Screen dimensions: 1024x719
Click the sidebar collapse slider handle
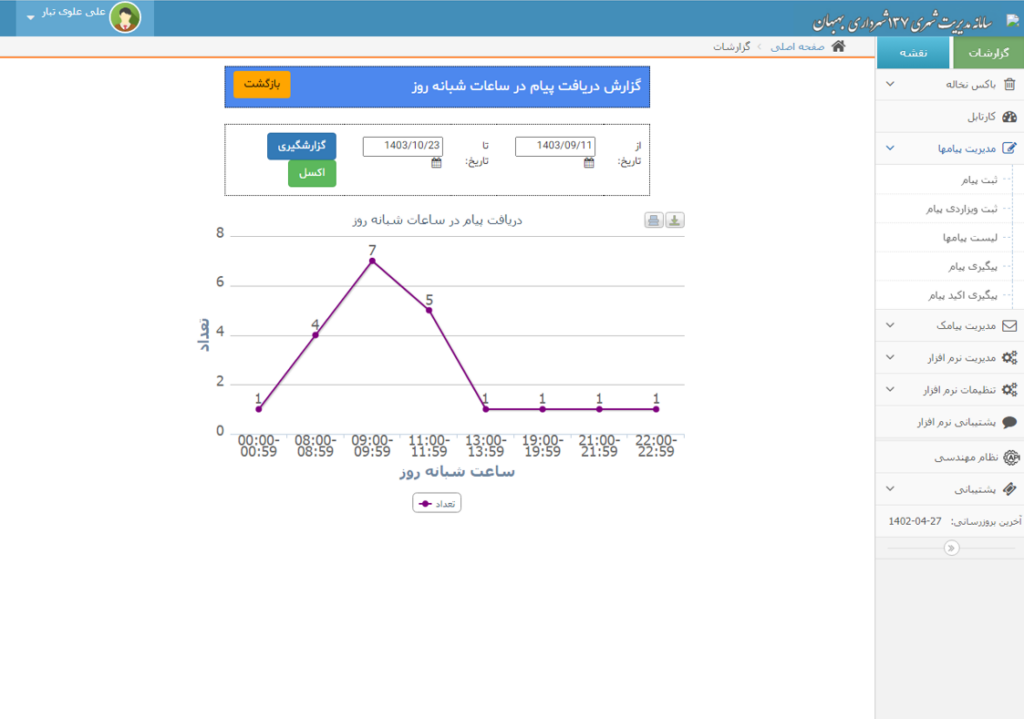(950, 548)
